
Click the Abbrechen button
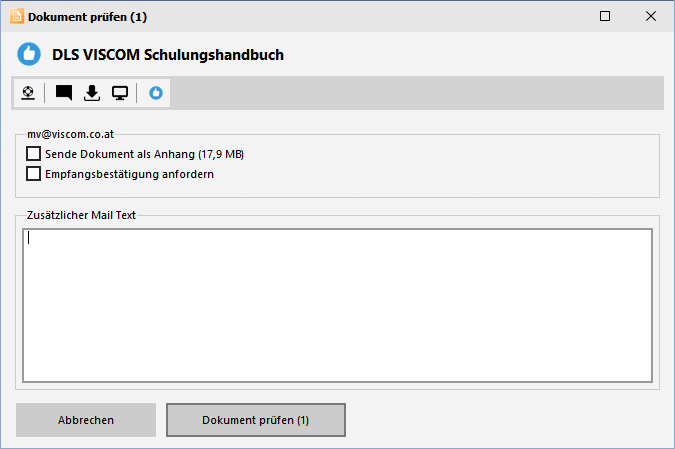pyautogui.click(x=86, y=420)
